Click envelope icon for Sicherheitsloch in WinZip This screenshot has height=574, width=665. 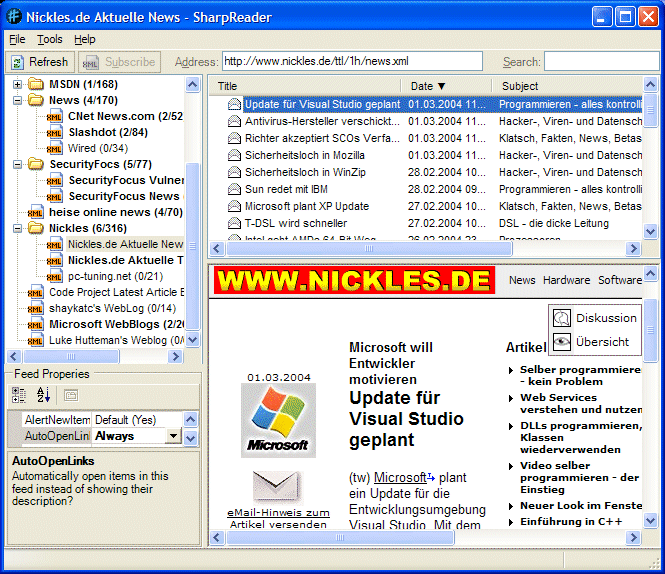[x=234, y=172]
